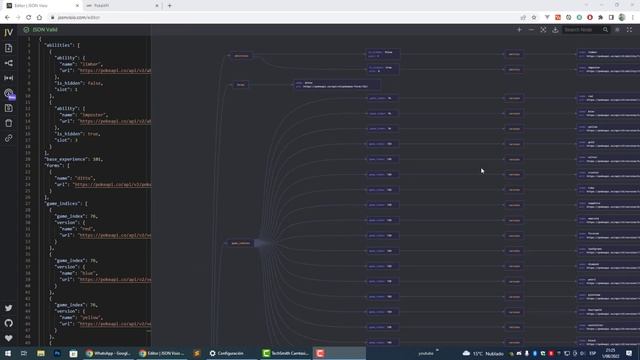Bookmark this page with the star icon
This screenshot has width=640, height=360.
(534, 18)
